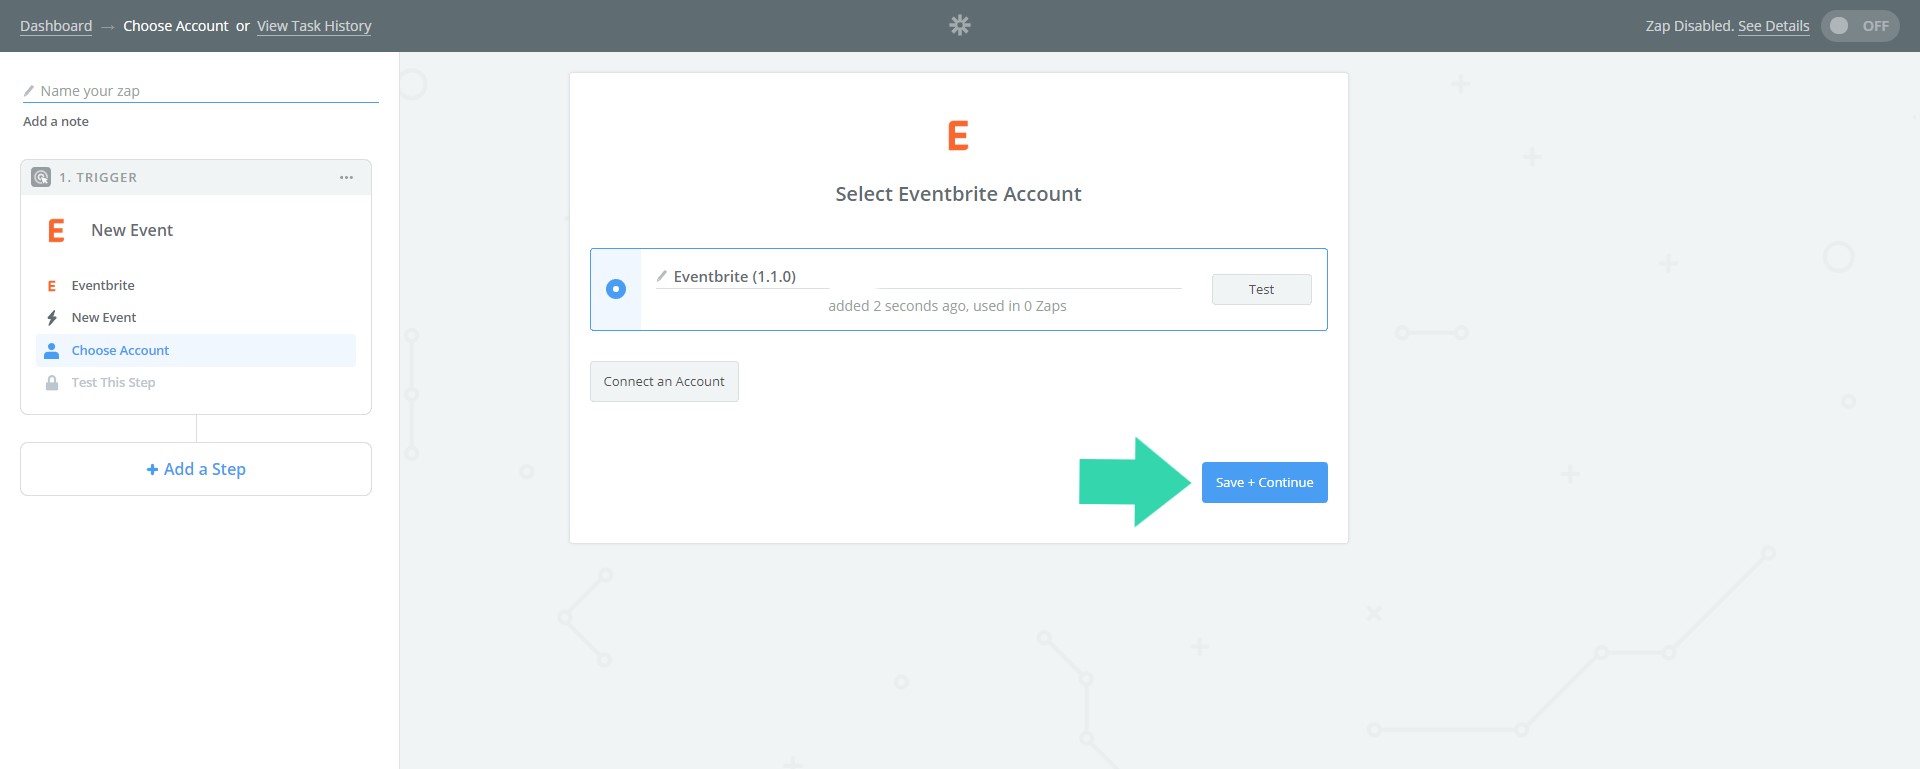Add a Step to the zap
The image size is (1920, 769).
196,469
